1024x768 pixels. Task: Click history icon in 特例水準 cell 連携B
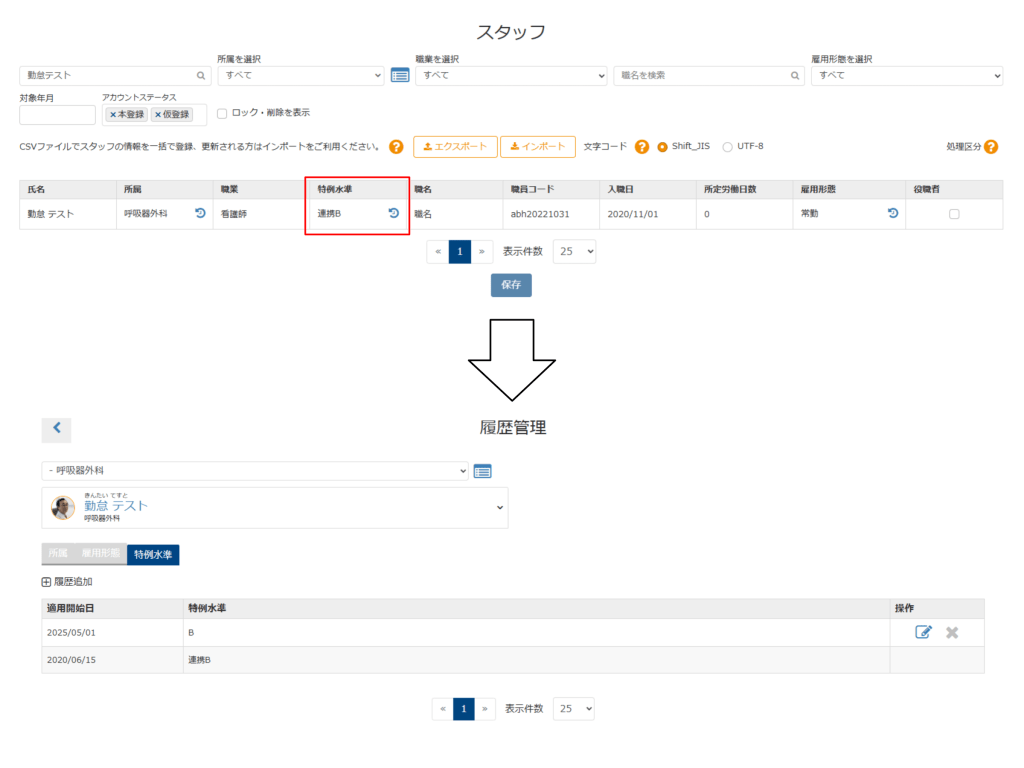(393, 213)
